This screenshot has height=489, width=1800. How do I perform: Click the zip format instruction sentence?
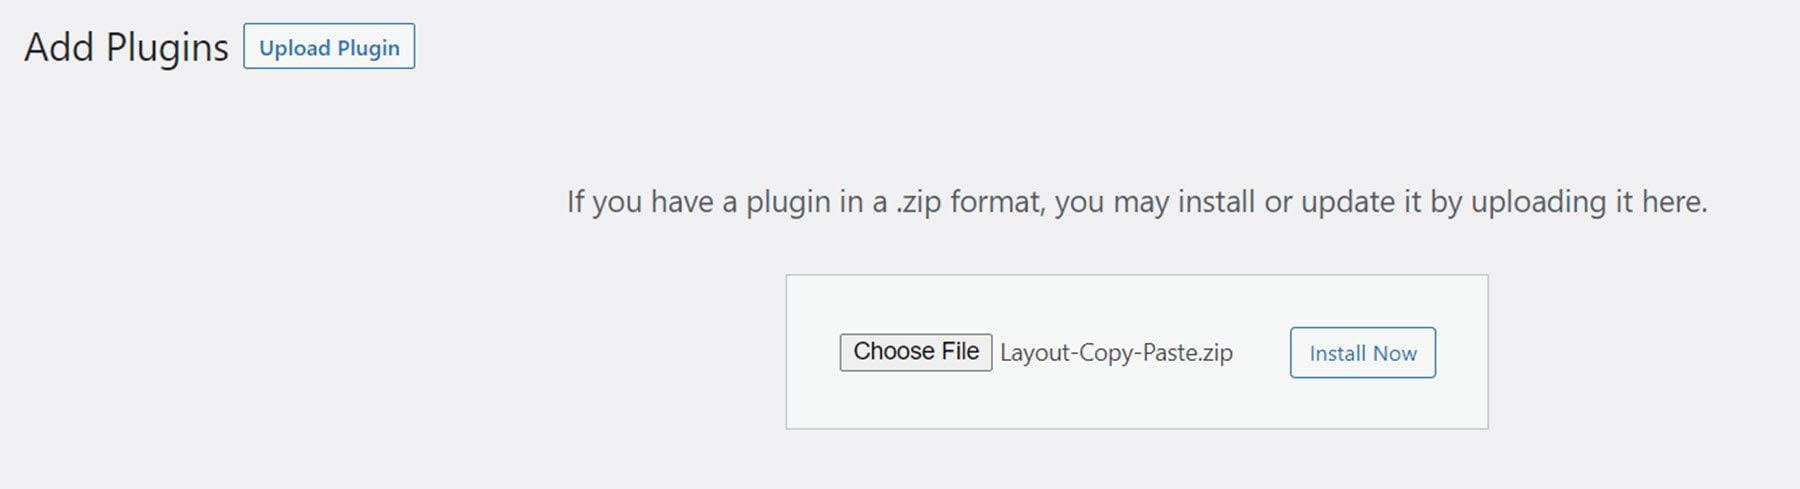click(1136, 202)
